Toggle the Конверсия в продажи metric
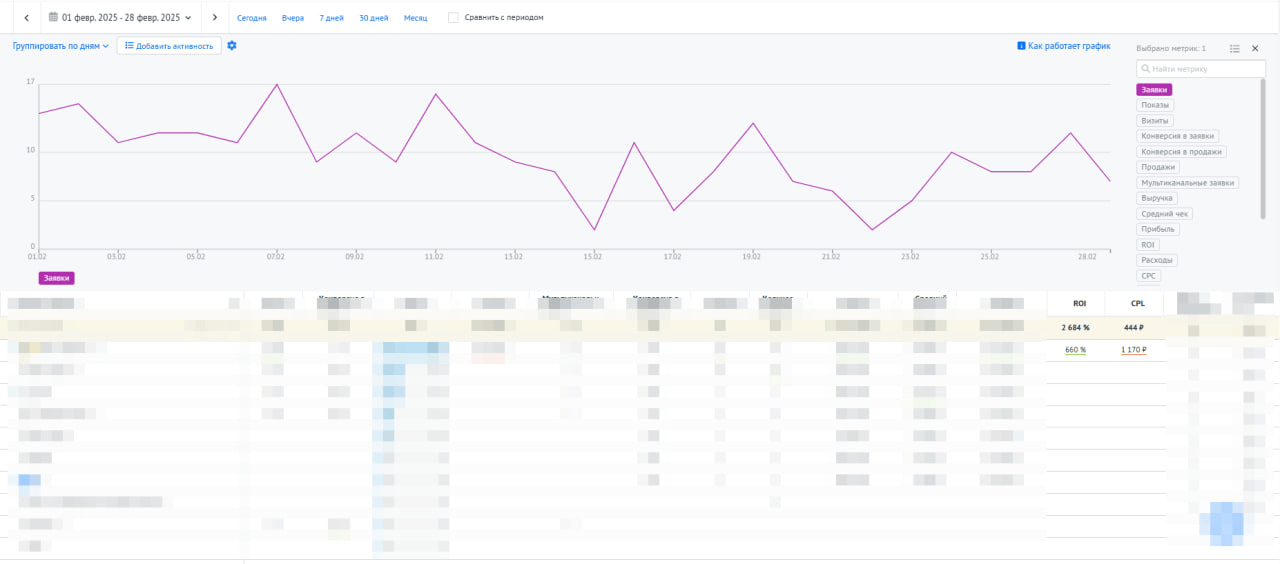1280x564 pixels. [1181, 152]
